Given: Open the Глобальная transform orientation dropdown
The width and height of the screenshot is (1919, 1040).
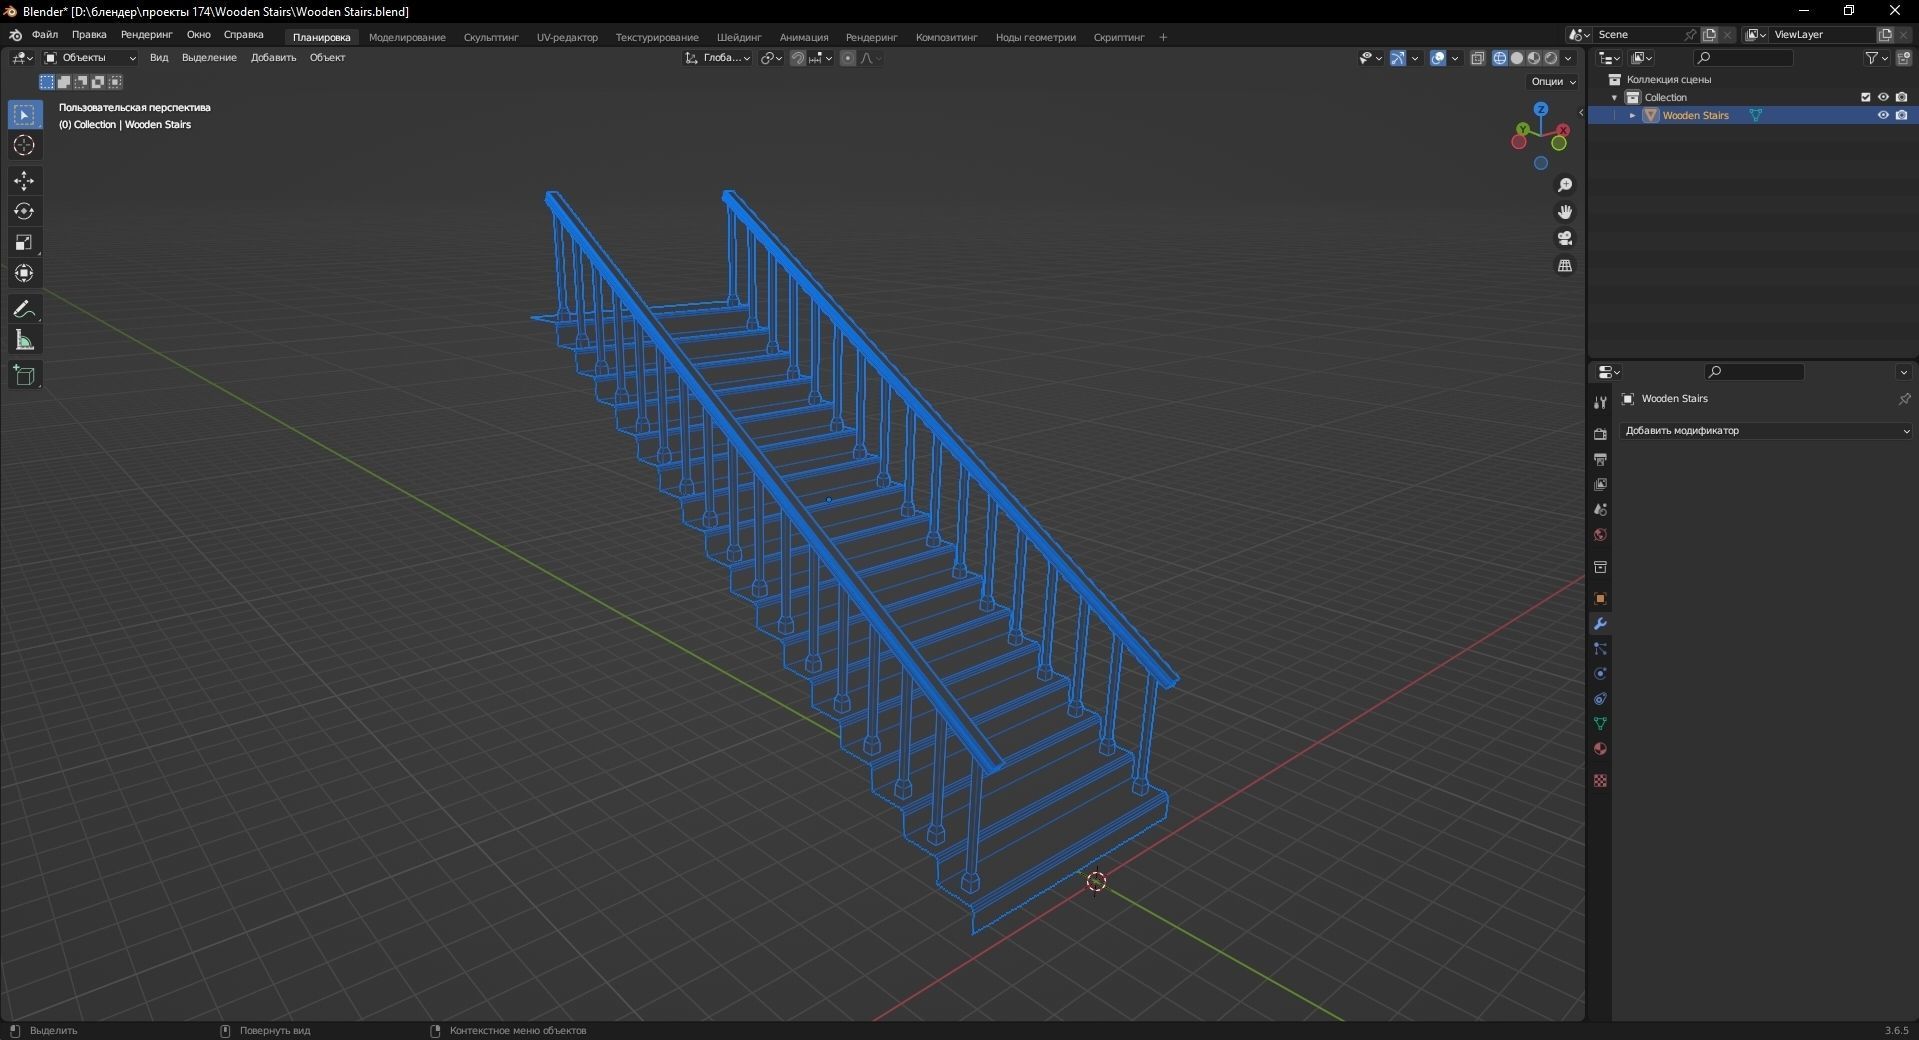Looking at the screenshot, I should (718, 58).
